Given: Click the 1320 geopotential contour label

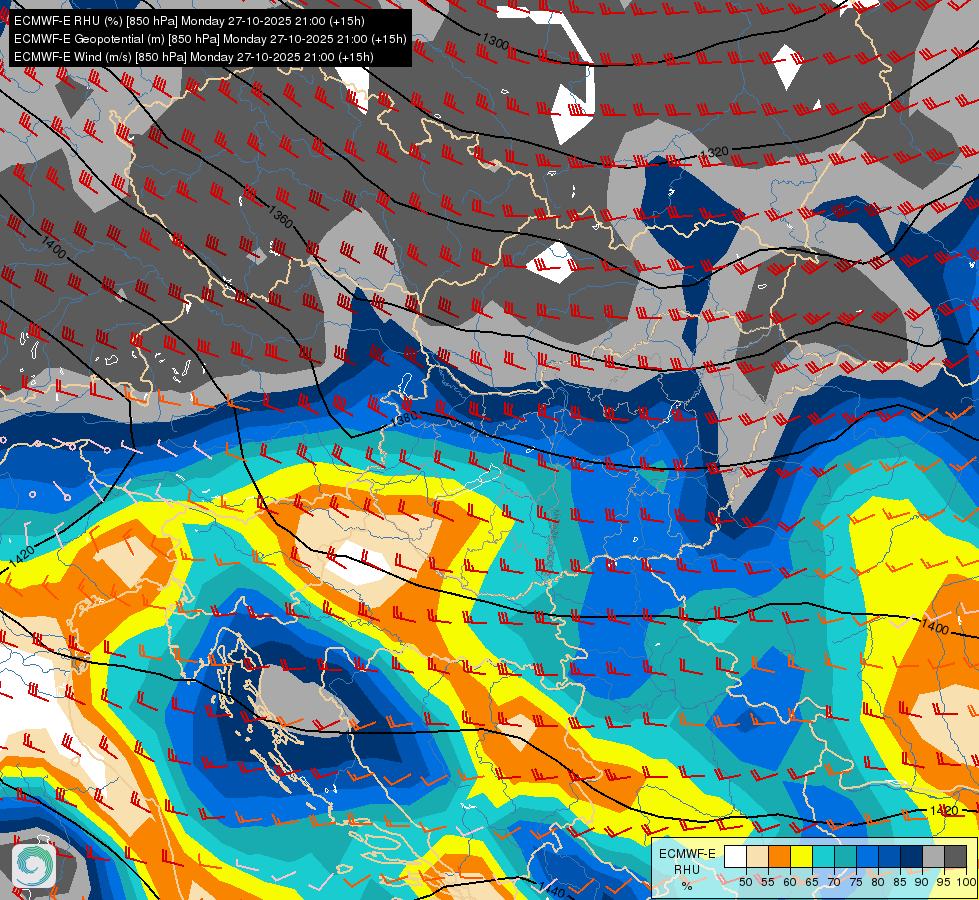Looking at the screenshot, I should point(714,152).
